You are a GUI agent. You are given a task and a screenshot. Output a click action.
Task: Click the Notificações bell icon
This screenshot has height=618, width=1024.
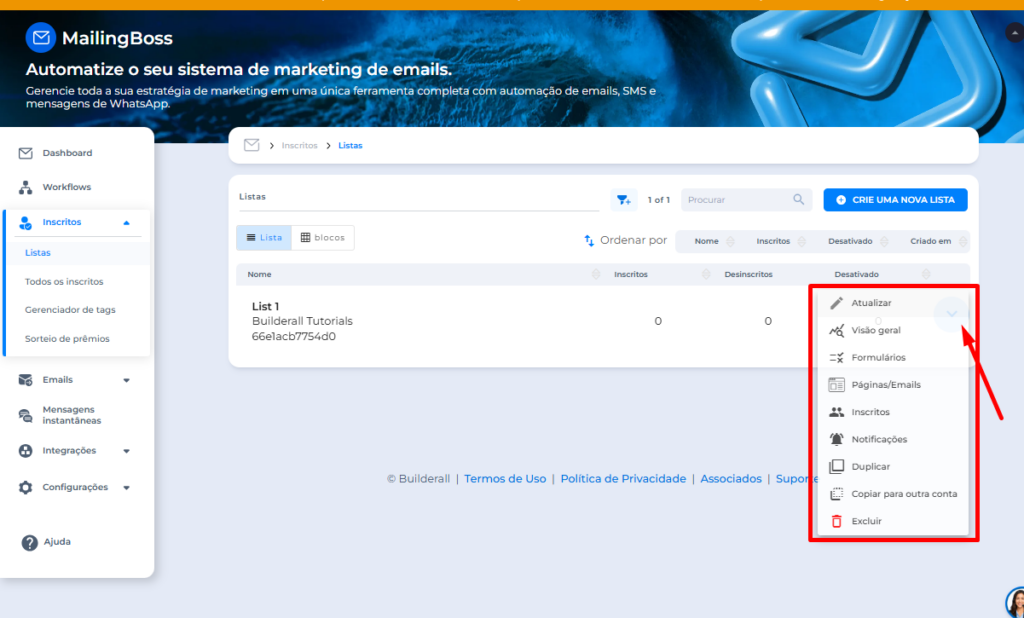coord(837,439)
